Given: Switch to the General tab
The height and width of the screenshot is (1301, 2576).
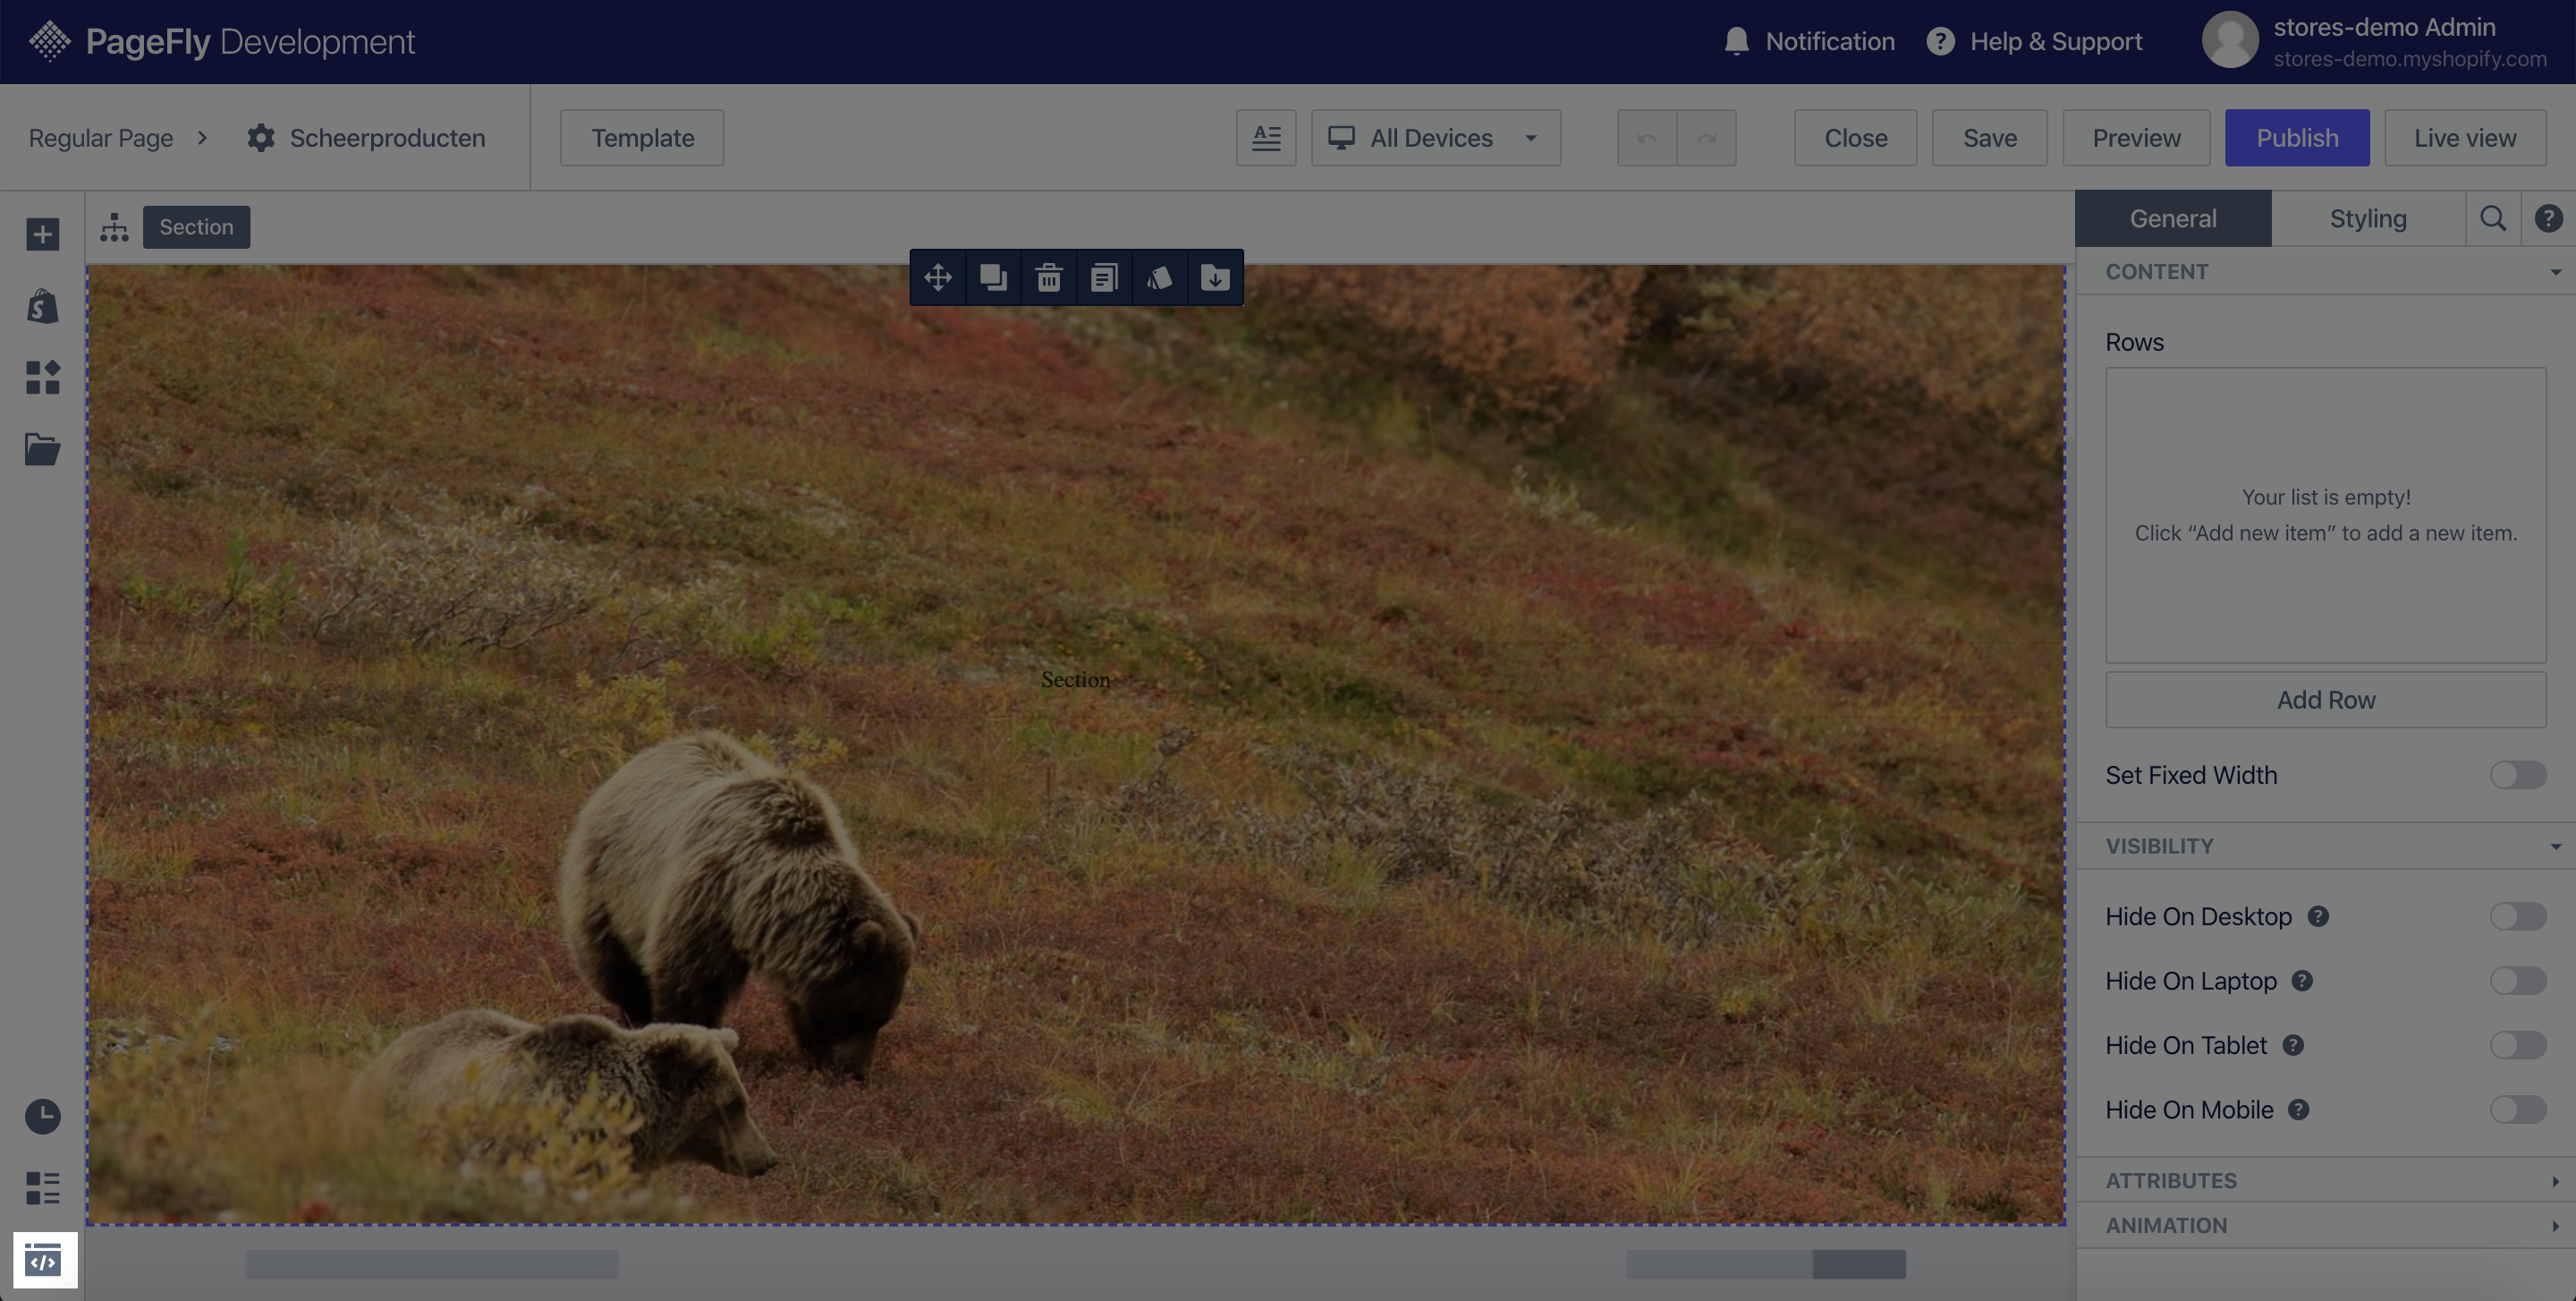Looking at the screenshot, I should coord(2173,218).
